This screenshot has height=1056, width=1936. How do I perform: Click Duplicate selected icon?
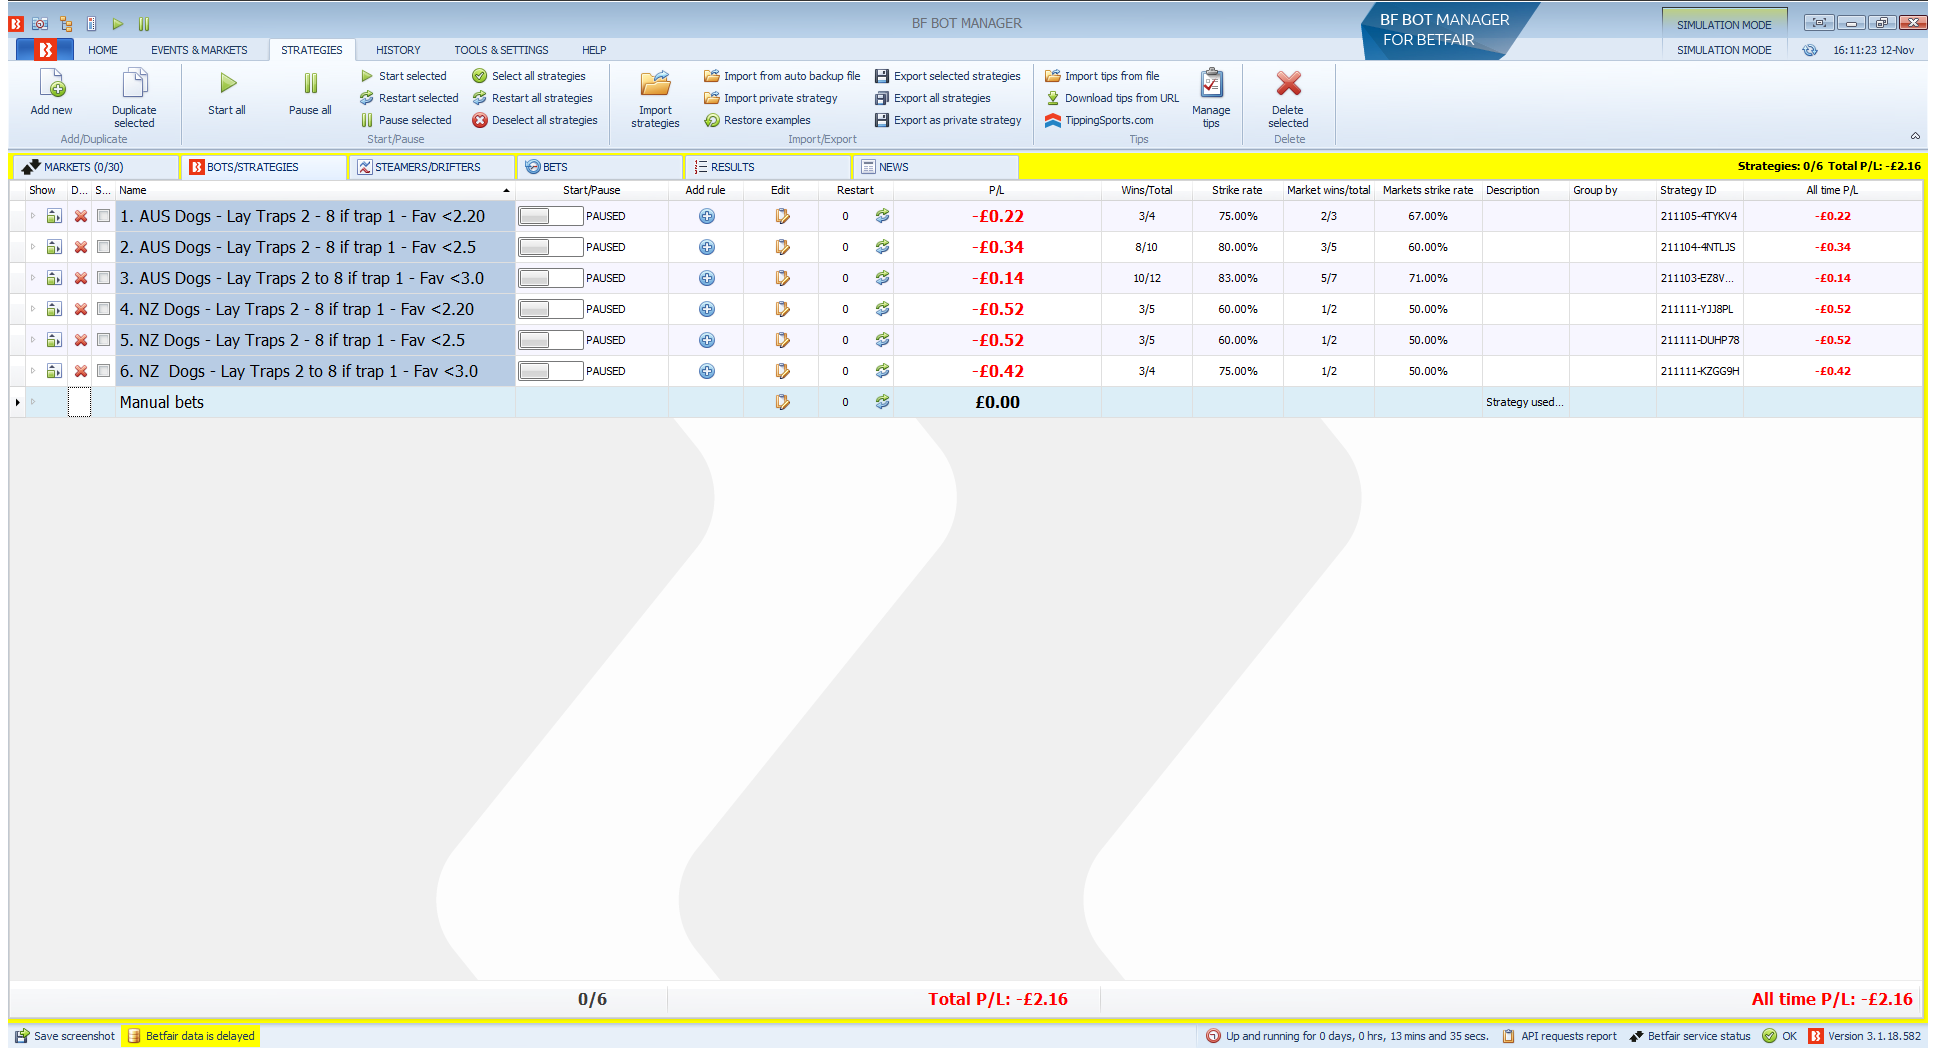coord(134,83)
